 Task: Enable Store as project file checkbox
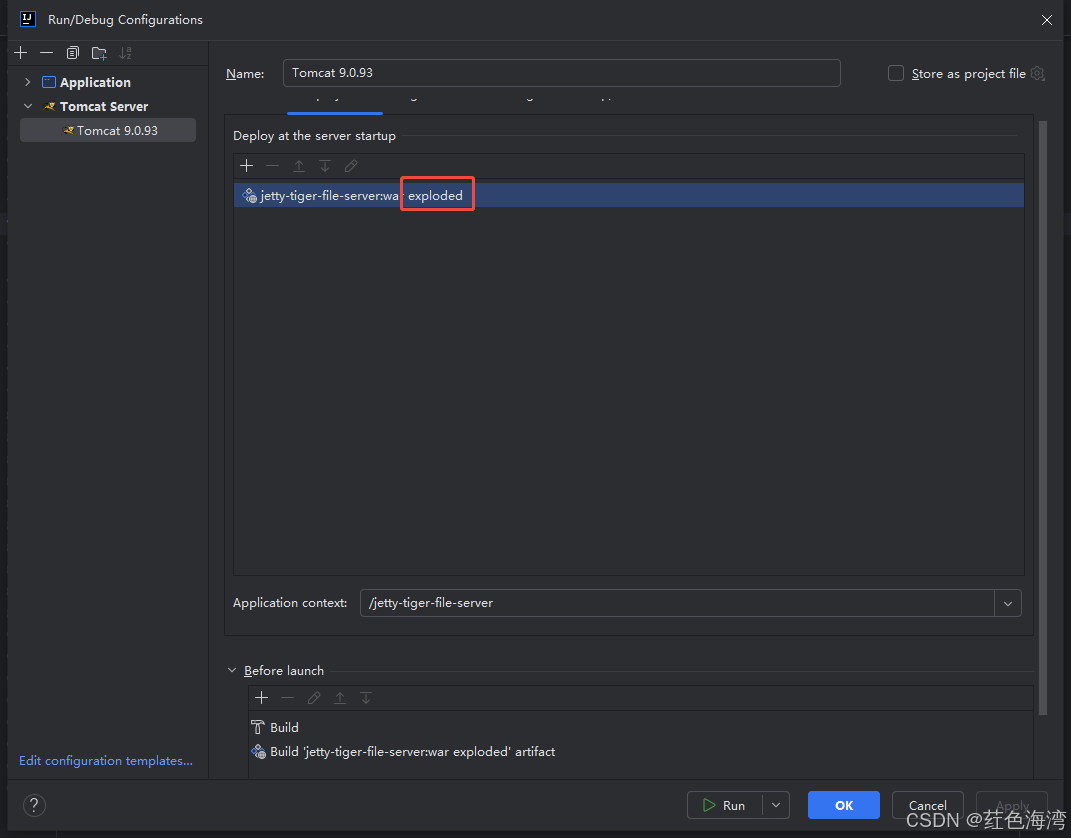(x=895, y=73)
